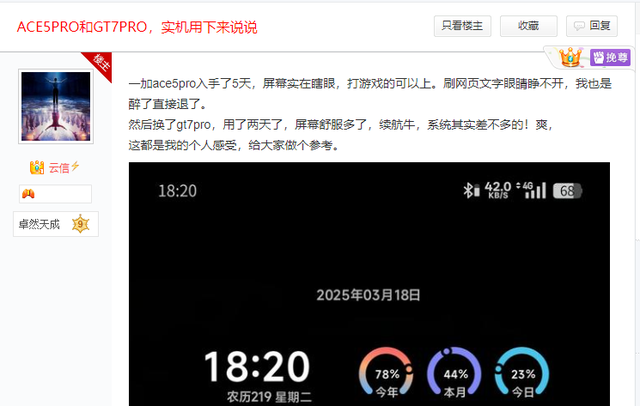
Task: Click the 只看楼主 button
Action: (462, 26)
